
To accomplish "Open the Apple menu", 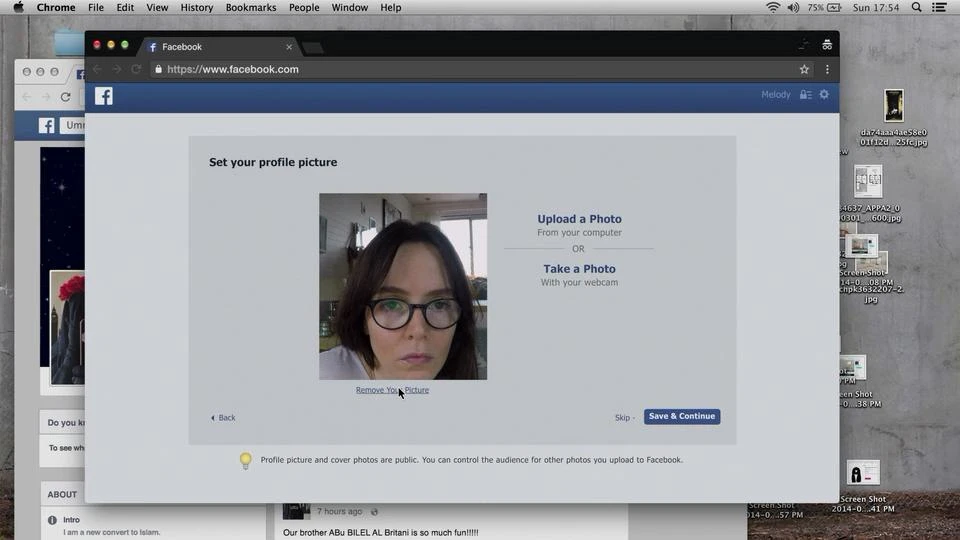I will [x=18, y=7].
